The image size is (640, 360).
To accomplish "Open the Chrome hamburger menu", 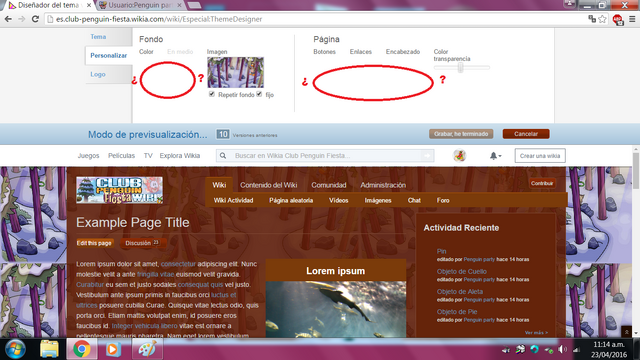I will (632, 19).
